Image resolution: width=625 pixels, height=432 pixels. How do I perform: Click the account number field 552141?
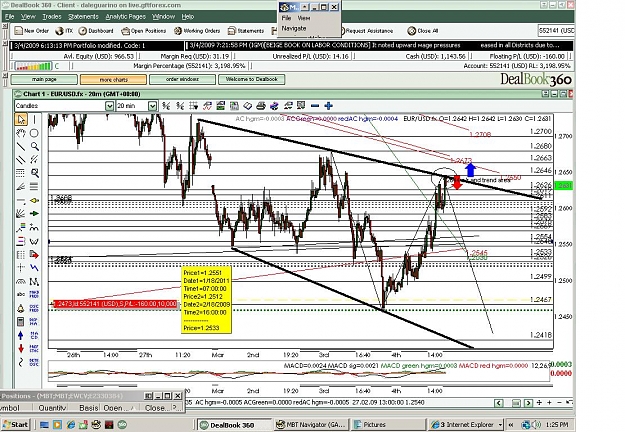click(x=556, y=31)
